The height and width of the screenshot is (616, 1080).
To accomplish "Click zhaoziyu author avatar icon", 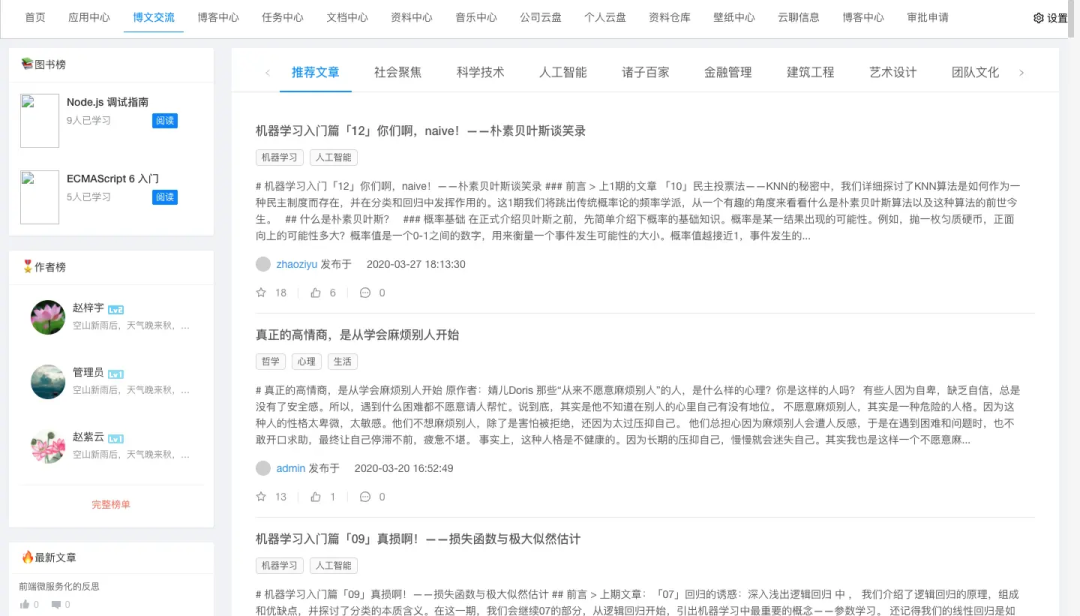I will click(263, 264).
